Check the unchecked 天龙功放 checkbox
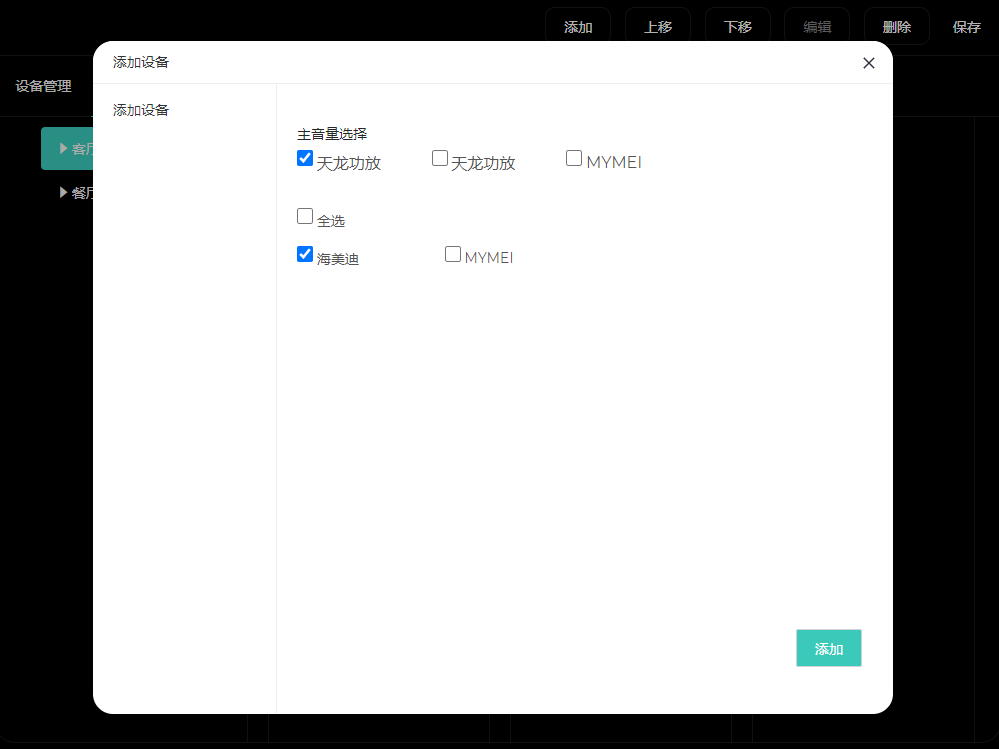The width and height of the screenshot is (999, 749). point(440,158)
